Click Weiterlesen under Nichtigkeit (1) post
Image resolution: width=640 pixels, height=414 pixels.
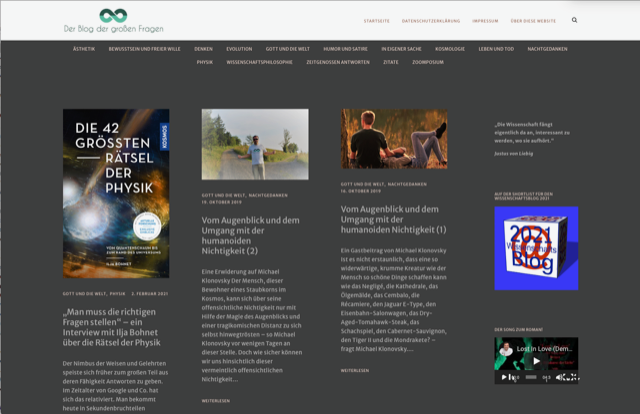[355, 371]
